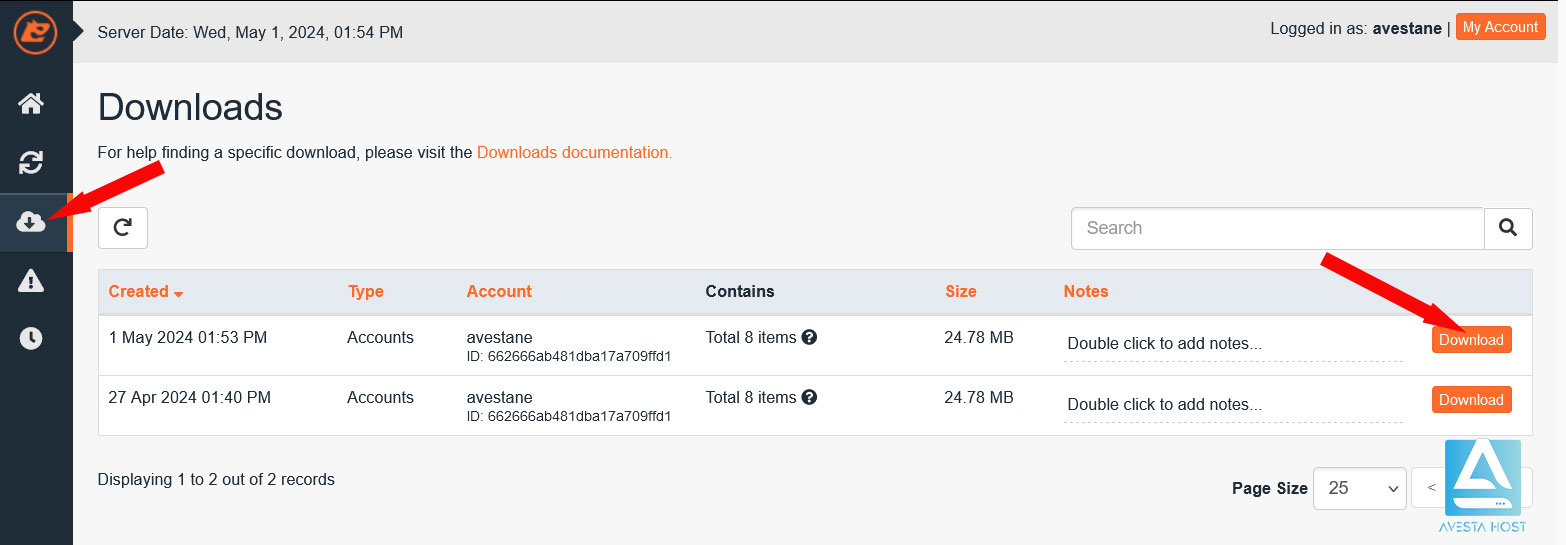Click the previous page arrow button
The width and height of the screenshot is (1566, 545).
(x=1431, y=488)
